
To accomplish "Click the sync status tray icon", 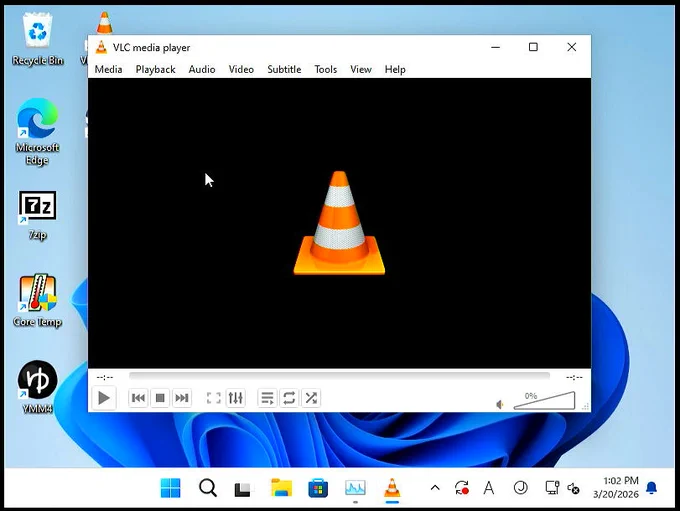I will [462, 488].
